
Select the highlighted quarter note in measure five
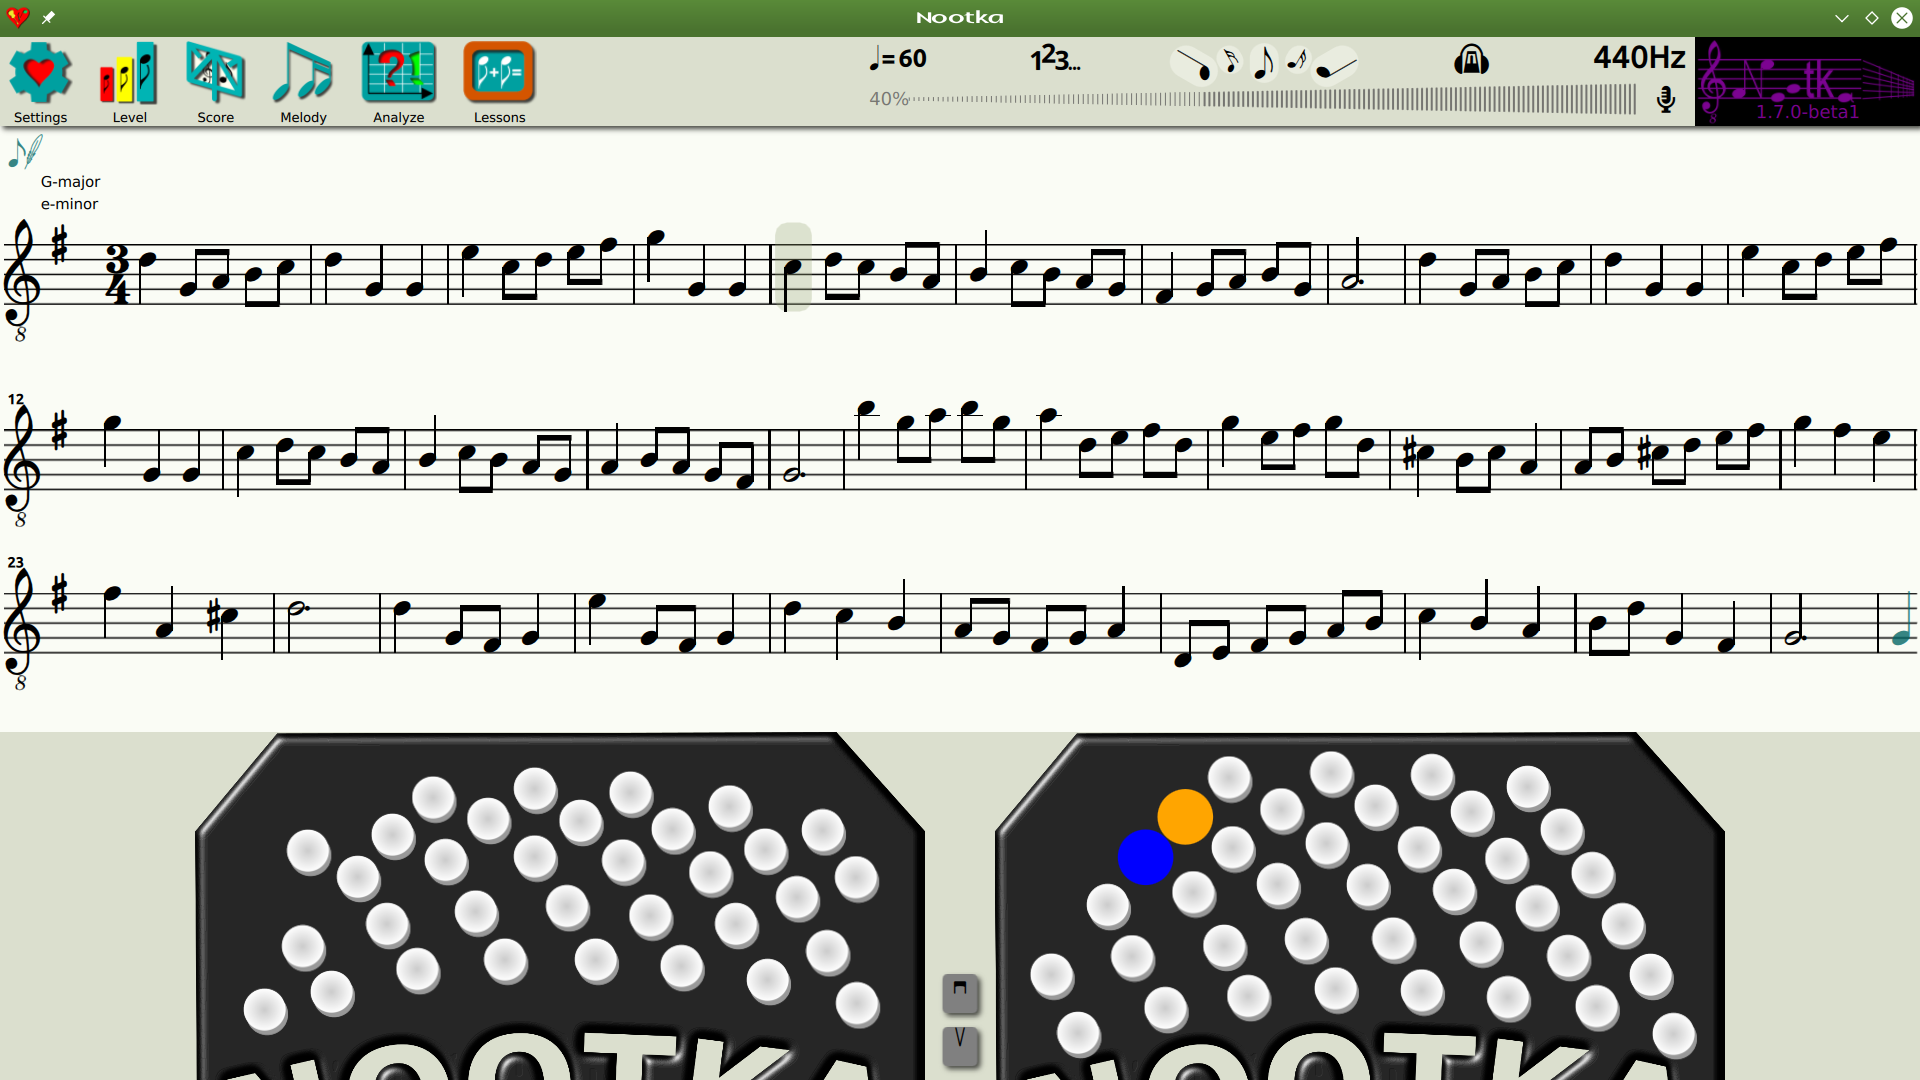792,267
